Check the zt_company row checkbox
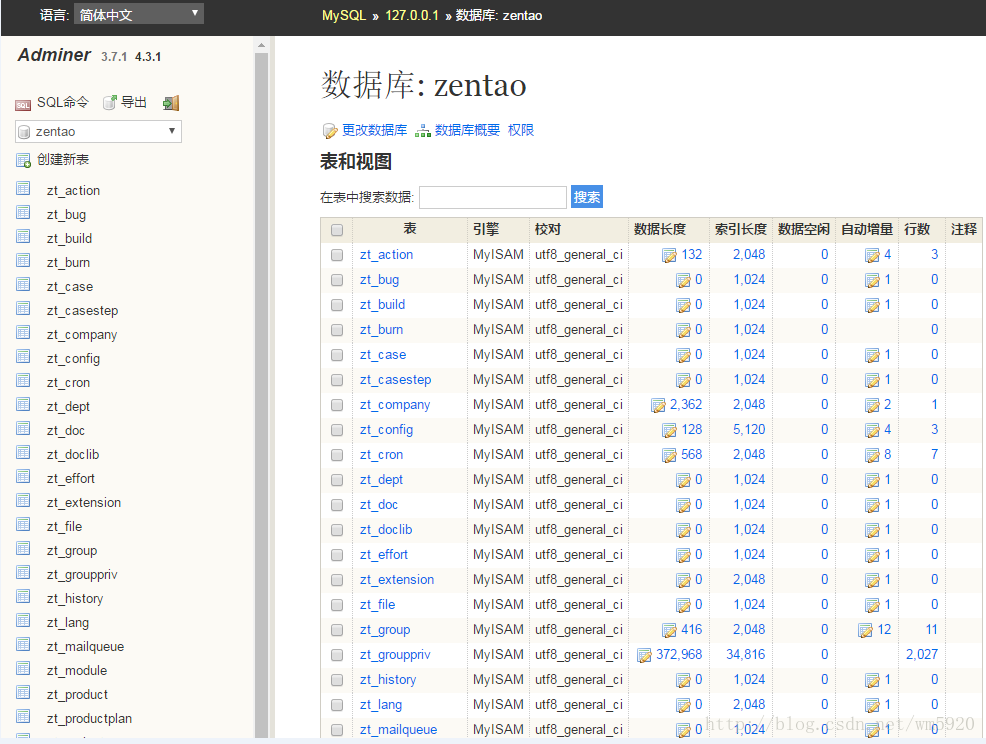The height and width of the screenshot is (744, 986). [x=337, y=405]
